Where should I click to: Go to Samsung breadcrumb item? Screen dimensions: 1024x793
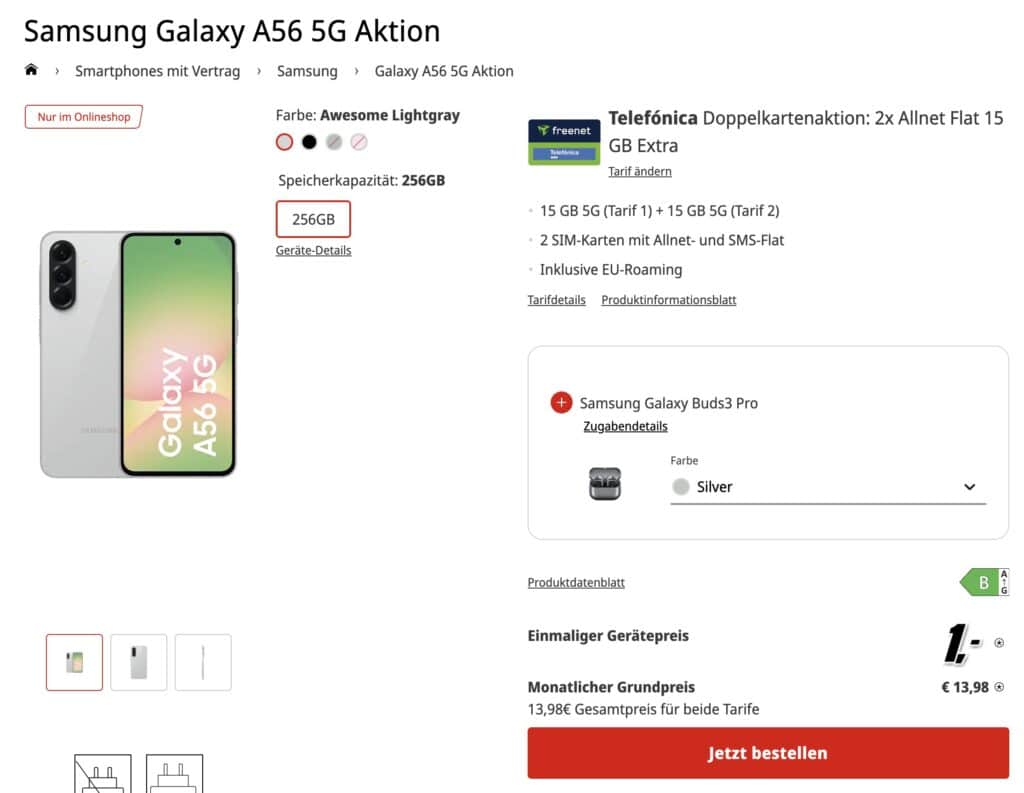coord(307,71)
